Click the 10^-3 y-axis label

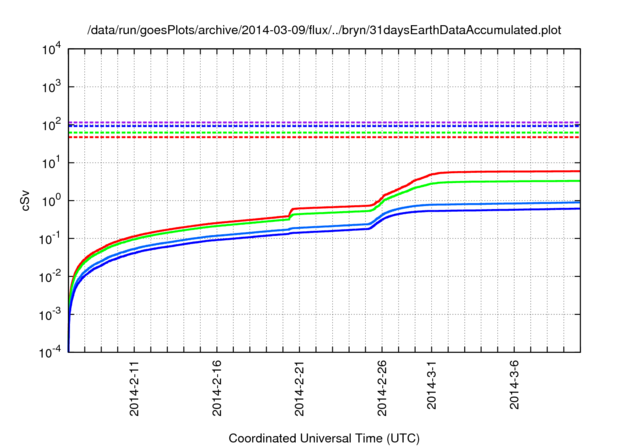tap(51, 314)
